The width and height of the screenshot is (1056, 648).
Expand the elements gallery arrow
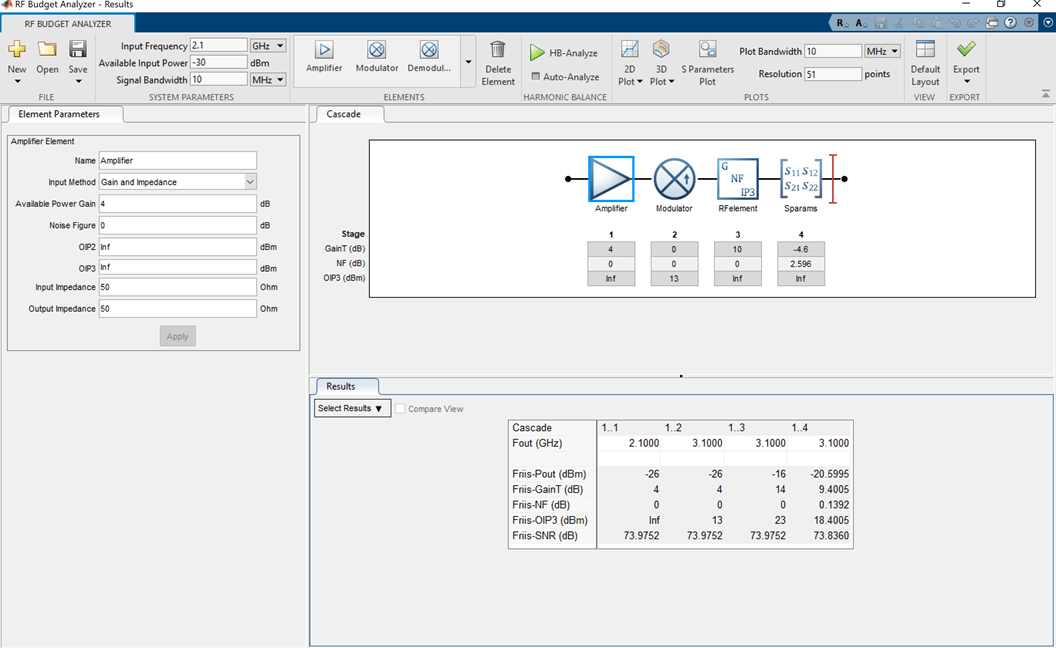[x=468, y=62]
